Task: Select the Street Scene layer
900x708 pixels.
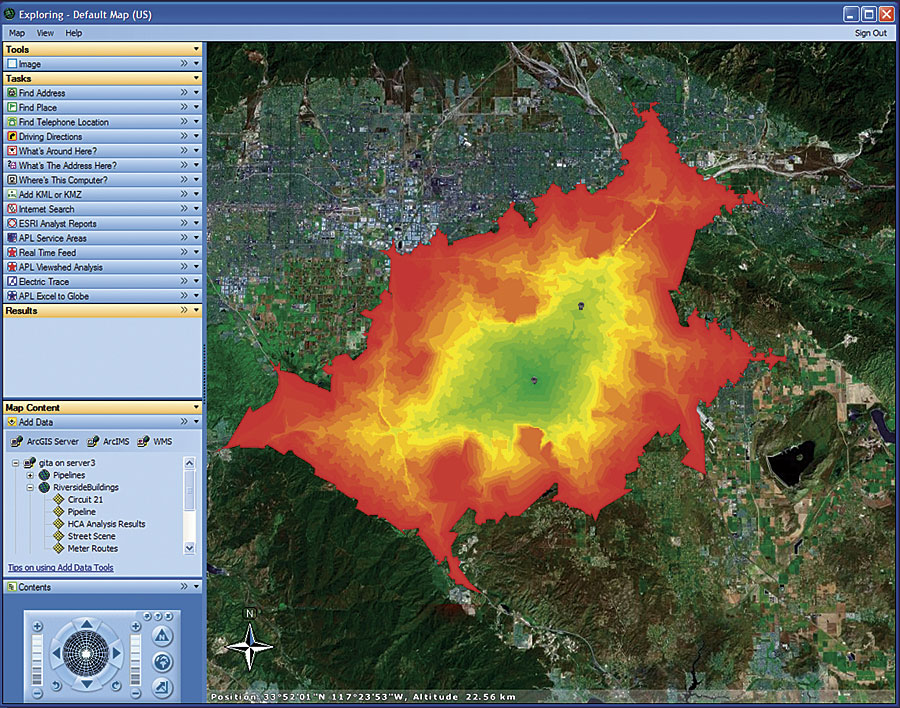Action: [x=91, y=536]
